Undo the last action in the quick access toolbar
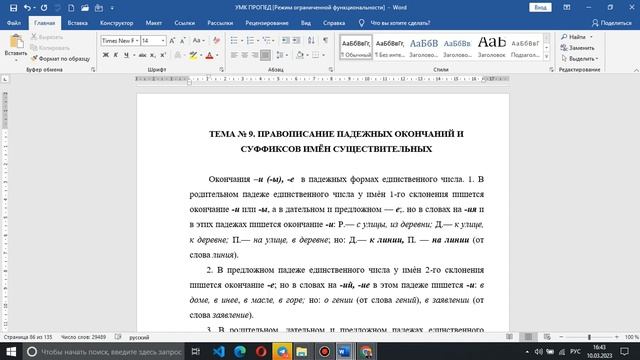This screenshot has width=640, height=360. coord(27,8)
